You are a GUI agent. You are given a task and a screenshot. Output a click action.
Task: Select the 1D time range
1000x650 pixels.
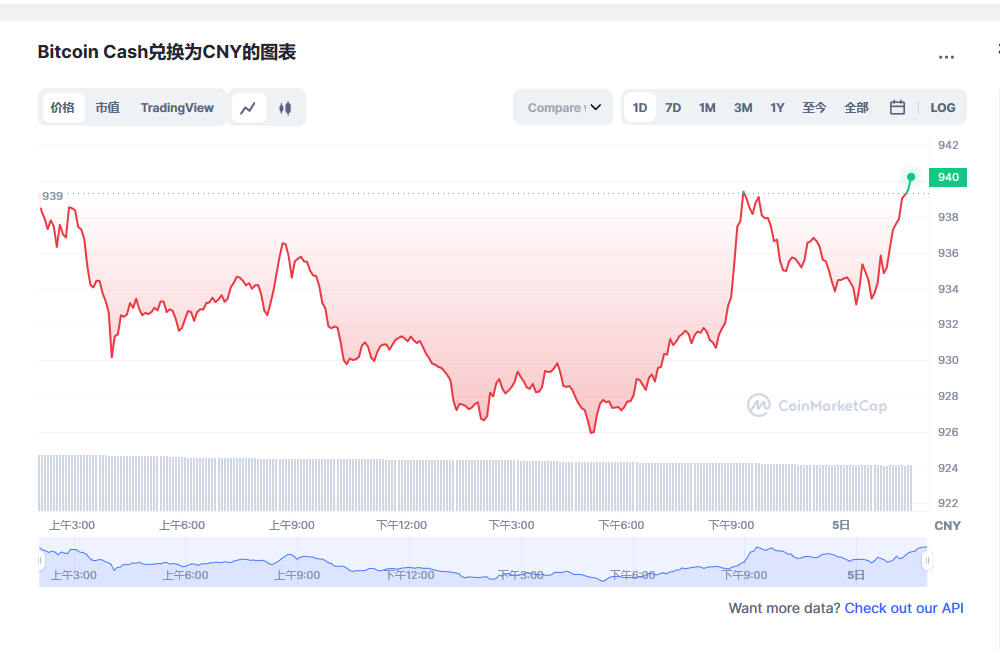pos(640,108)
